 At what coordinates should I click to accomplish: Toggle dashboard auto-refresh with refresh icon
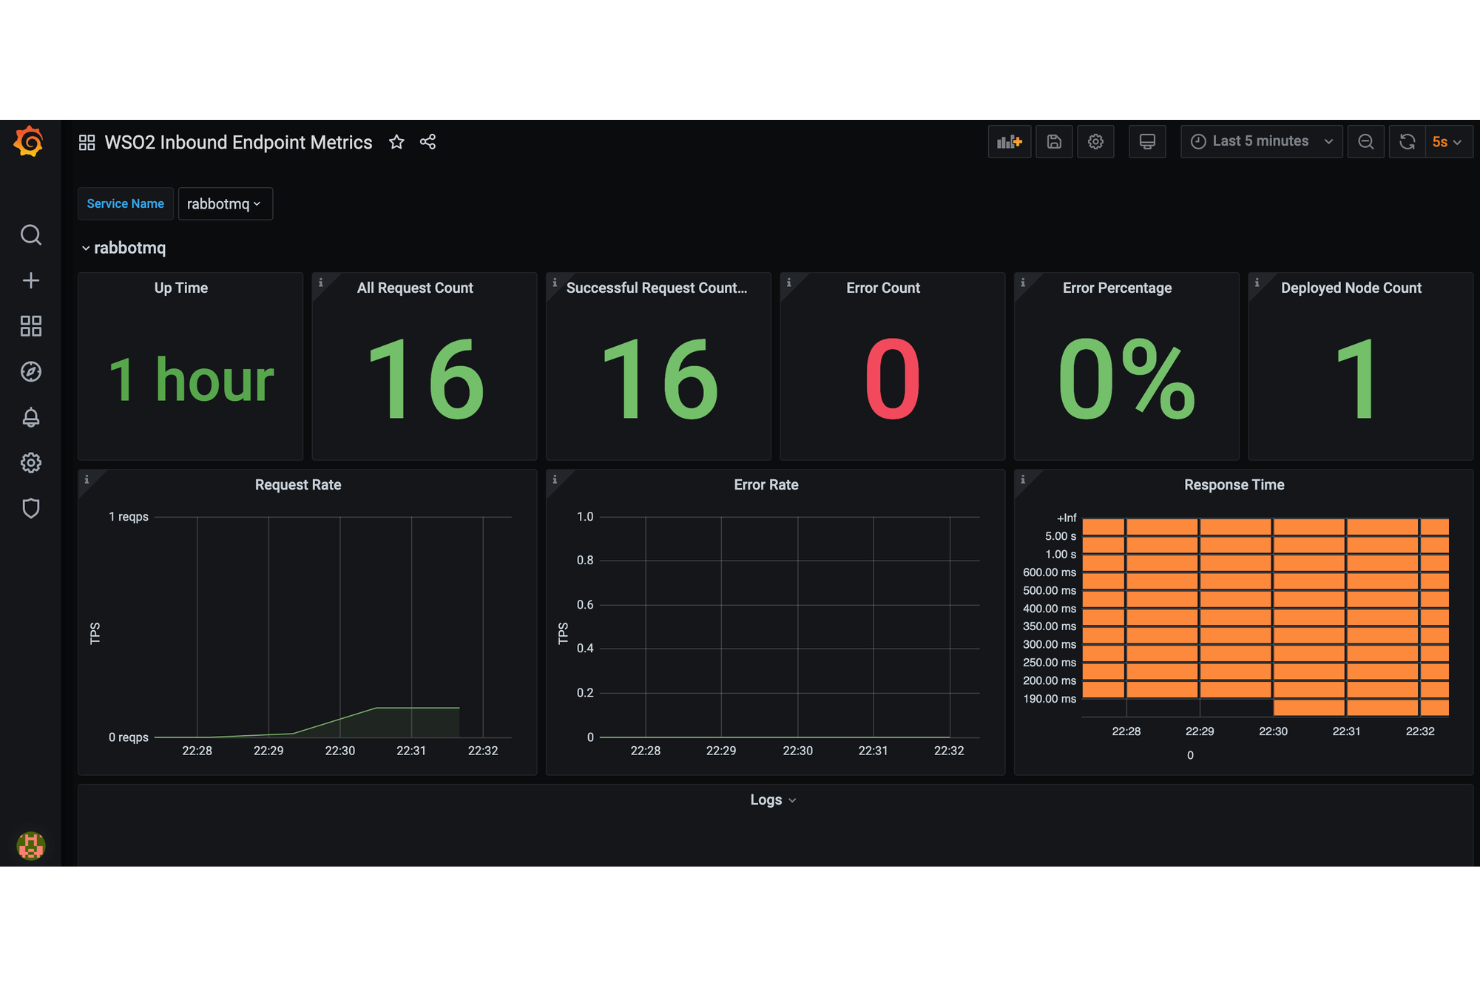pos(1407,141)
